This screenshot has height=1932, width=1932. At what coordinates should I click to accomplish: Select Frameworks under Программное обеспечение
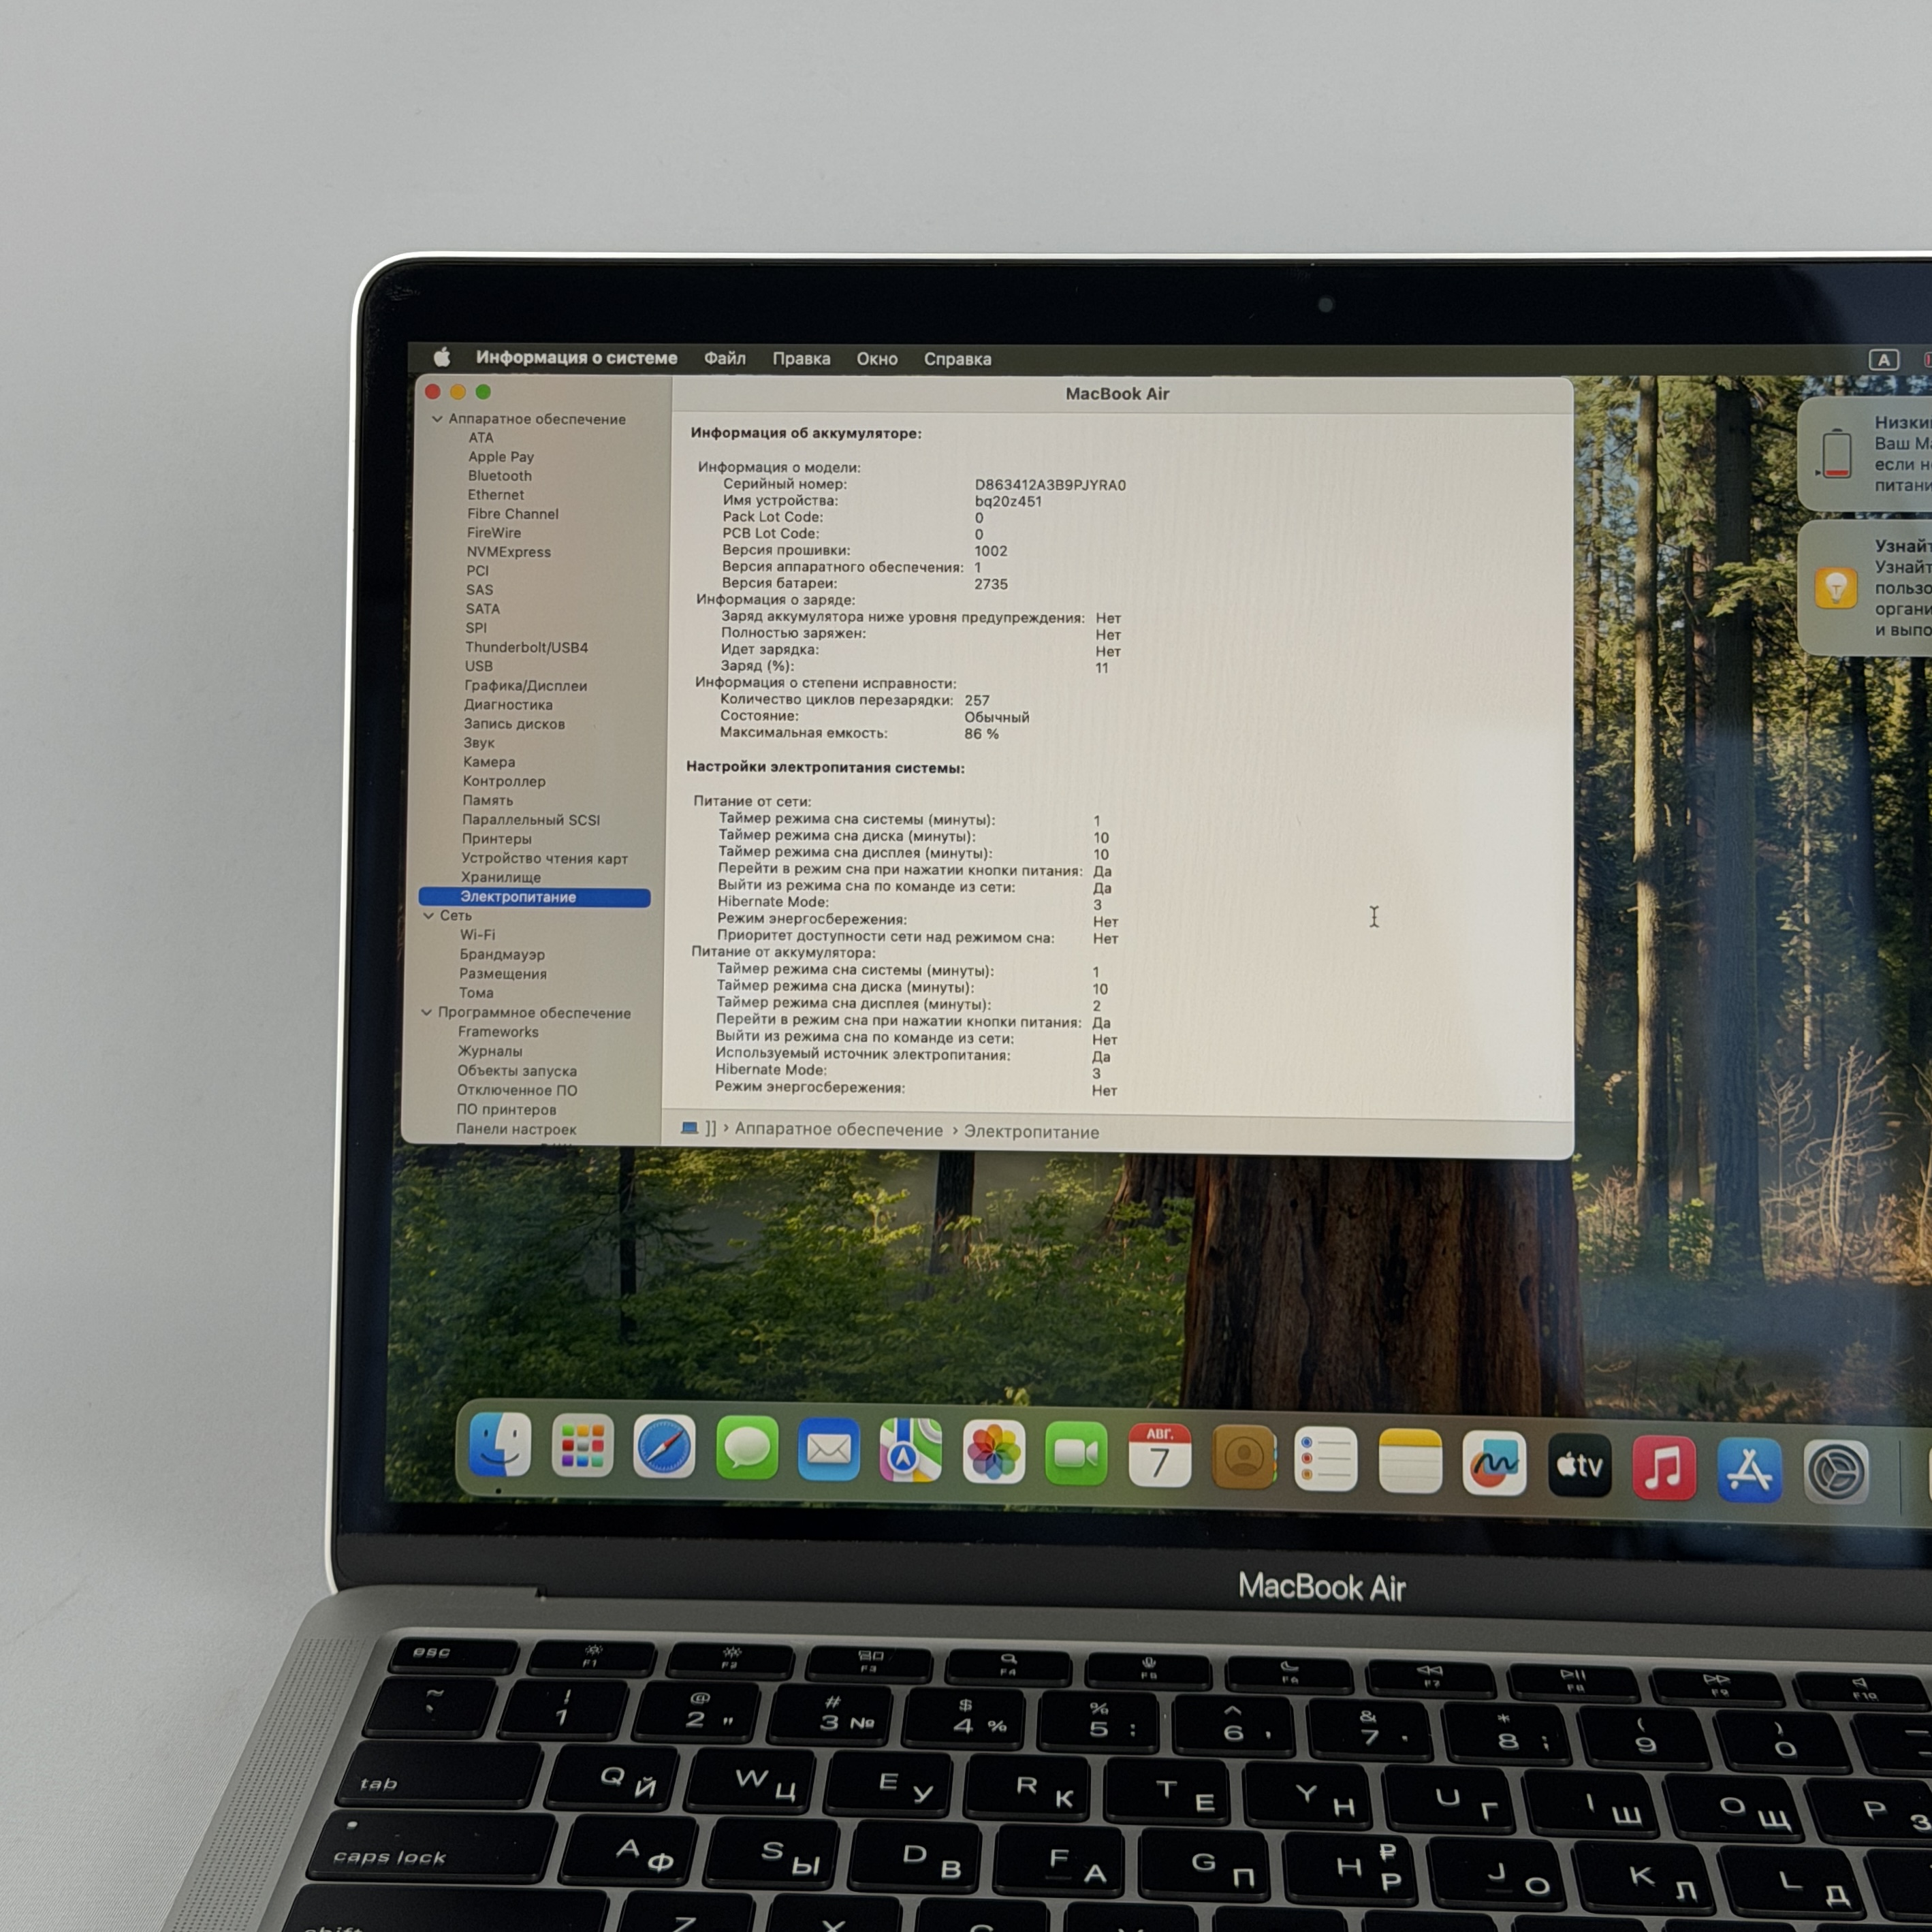[498, 1032]
